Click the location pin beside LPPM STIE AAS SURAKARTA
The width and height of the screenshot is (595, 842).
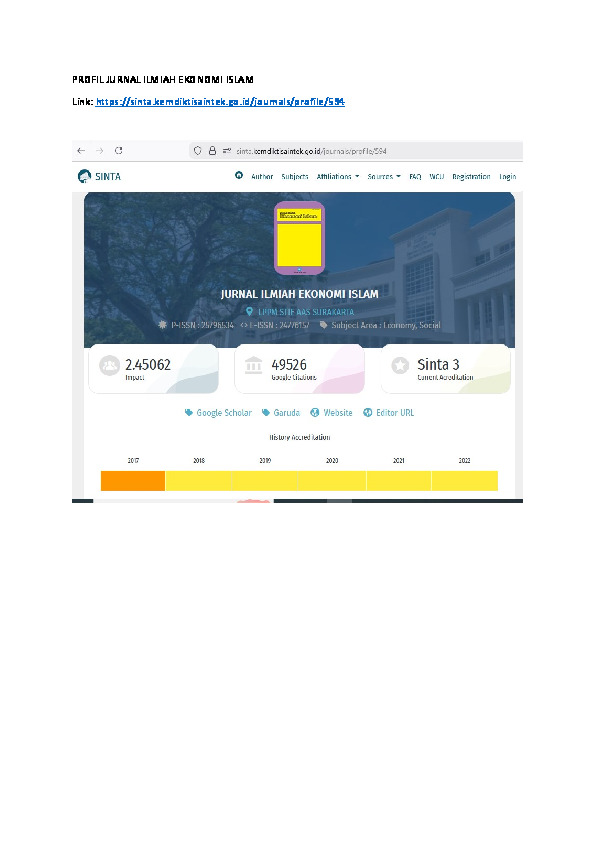[x=249, y=311]
